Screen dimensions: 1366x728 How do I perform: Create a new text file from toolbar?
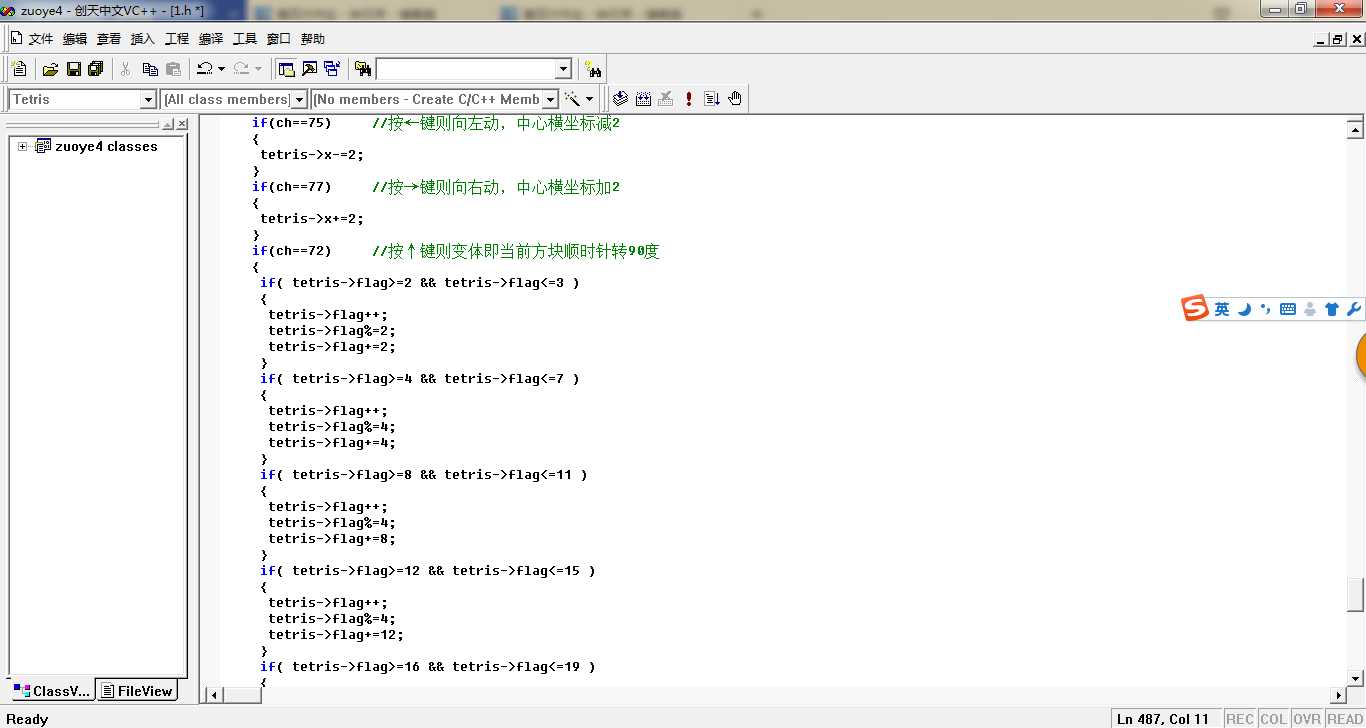click(x=19, y=69)
